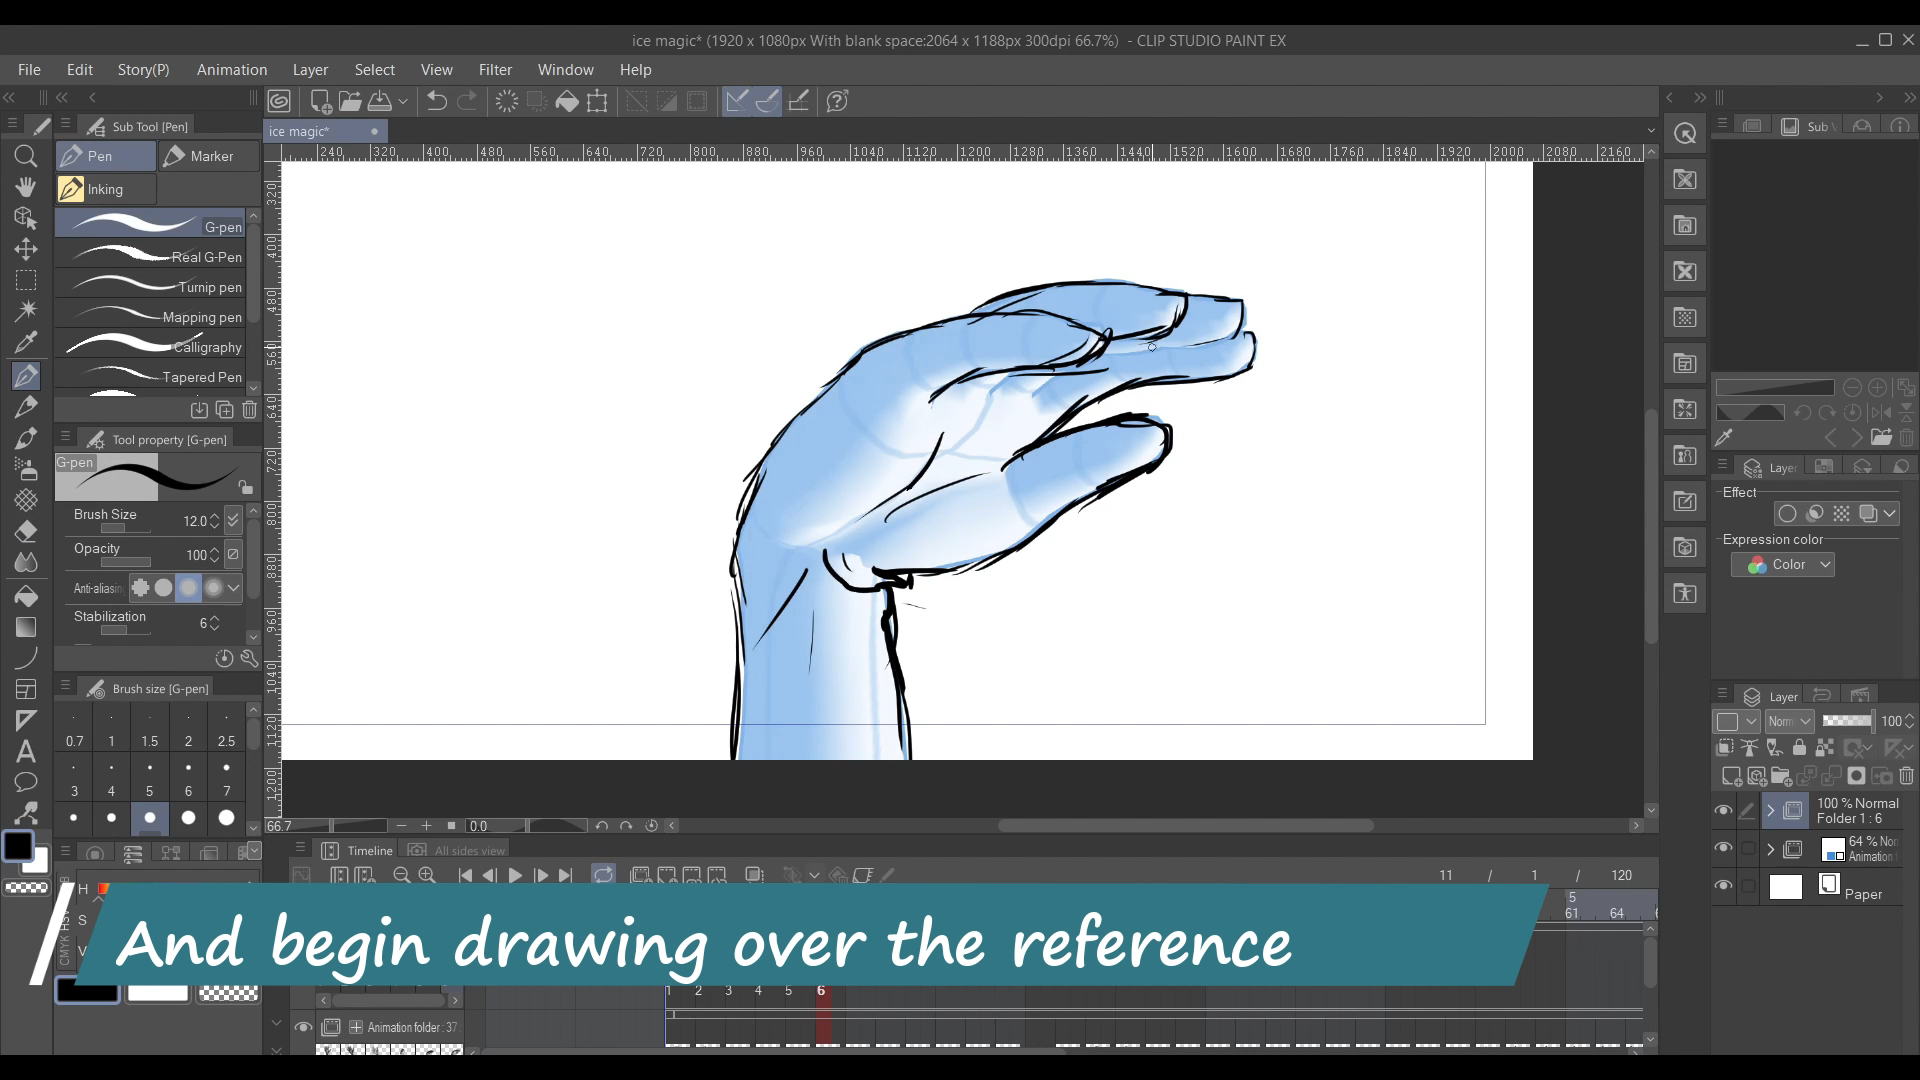
Task: Select the Eraser tool
Action: (x=26, y=531)
